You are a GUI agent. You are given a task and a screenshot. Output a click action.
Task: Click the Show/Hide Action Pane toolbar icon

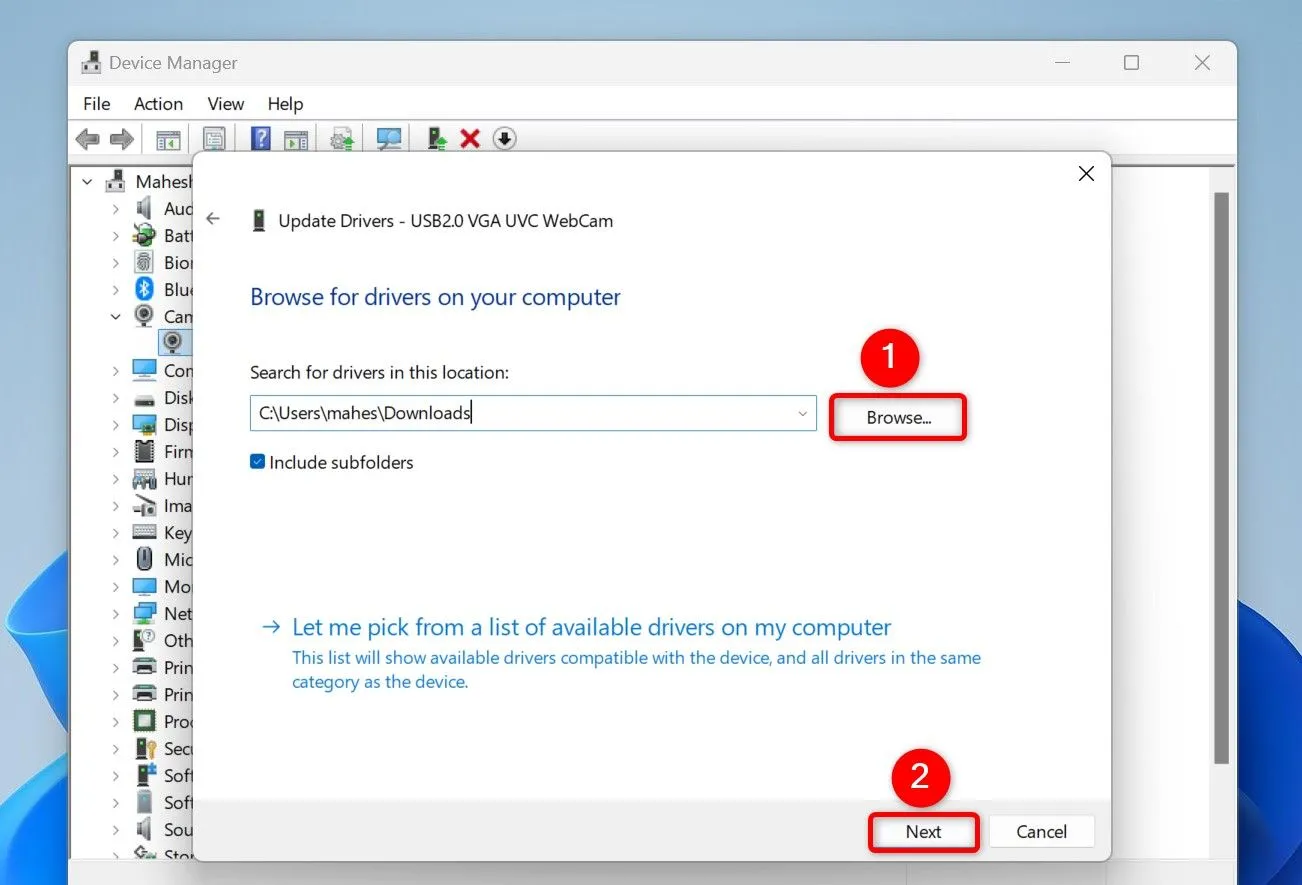click(x=295, y=139)
